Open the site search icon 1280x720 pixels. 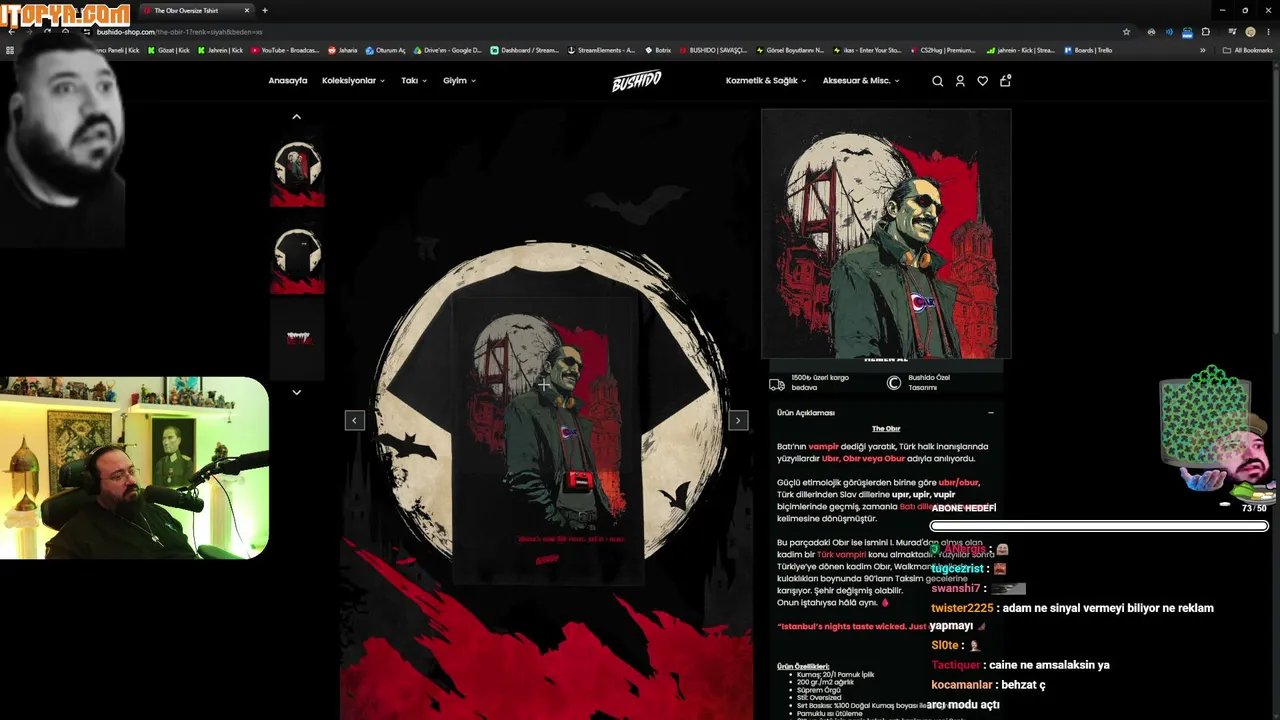coord(937,81)
